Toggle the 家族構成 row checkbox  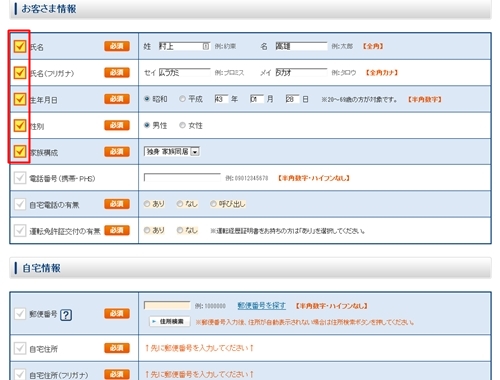coord(20,151)
